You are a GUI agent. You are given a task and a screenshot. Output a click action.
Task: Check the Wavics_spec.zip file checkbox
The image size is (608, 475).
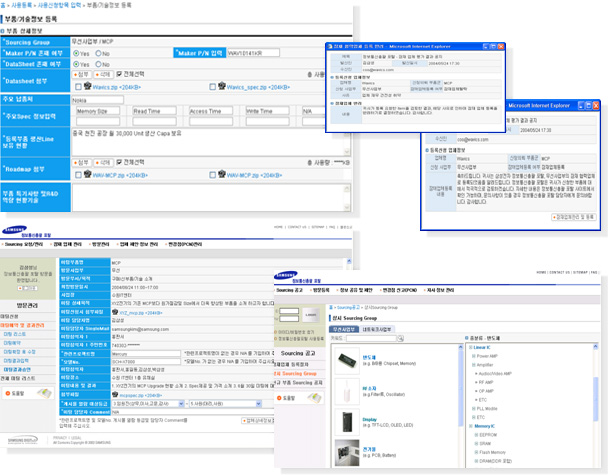coord(212,87)
